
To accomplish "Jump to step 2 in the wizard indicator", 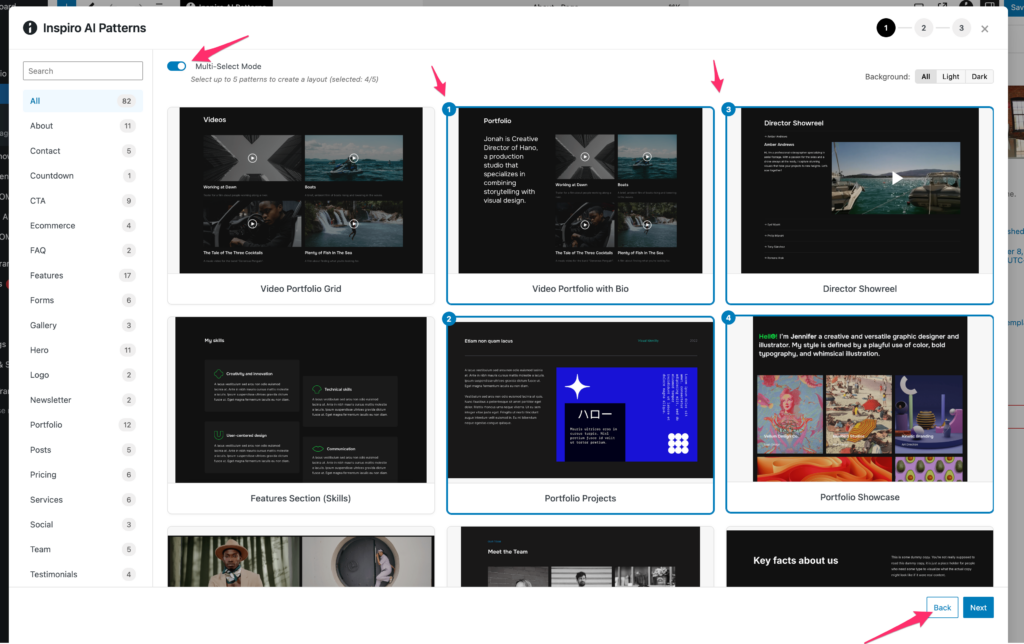I will [923, 28].
